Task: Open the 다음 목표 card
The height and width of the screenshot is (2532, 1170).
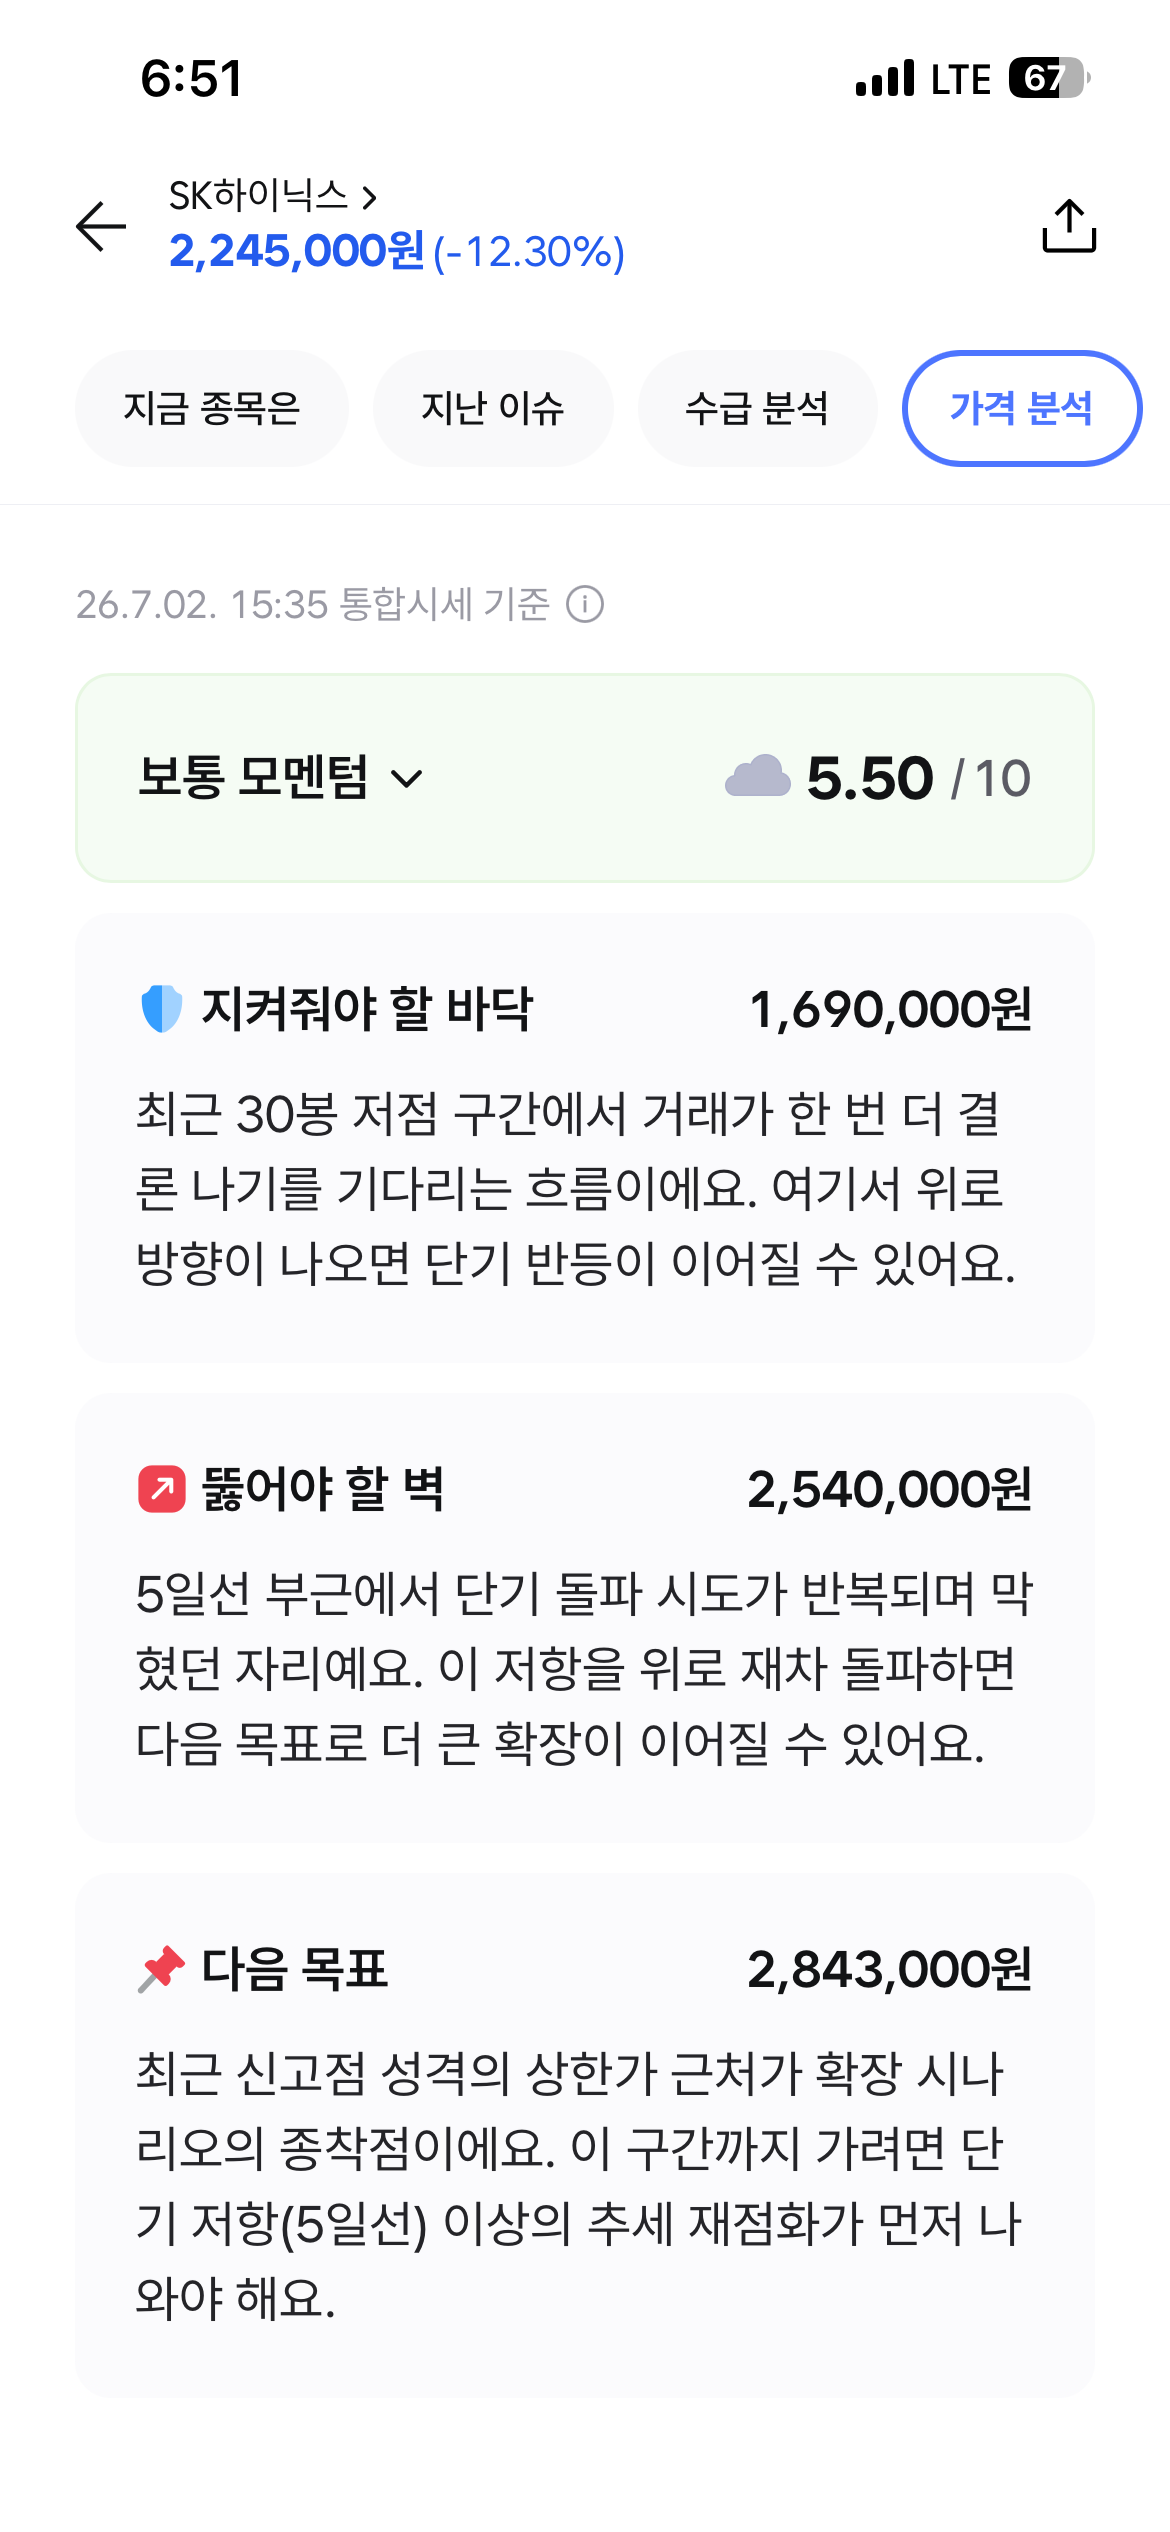Action: [x=585, y=2135]
